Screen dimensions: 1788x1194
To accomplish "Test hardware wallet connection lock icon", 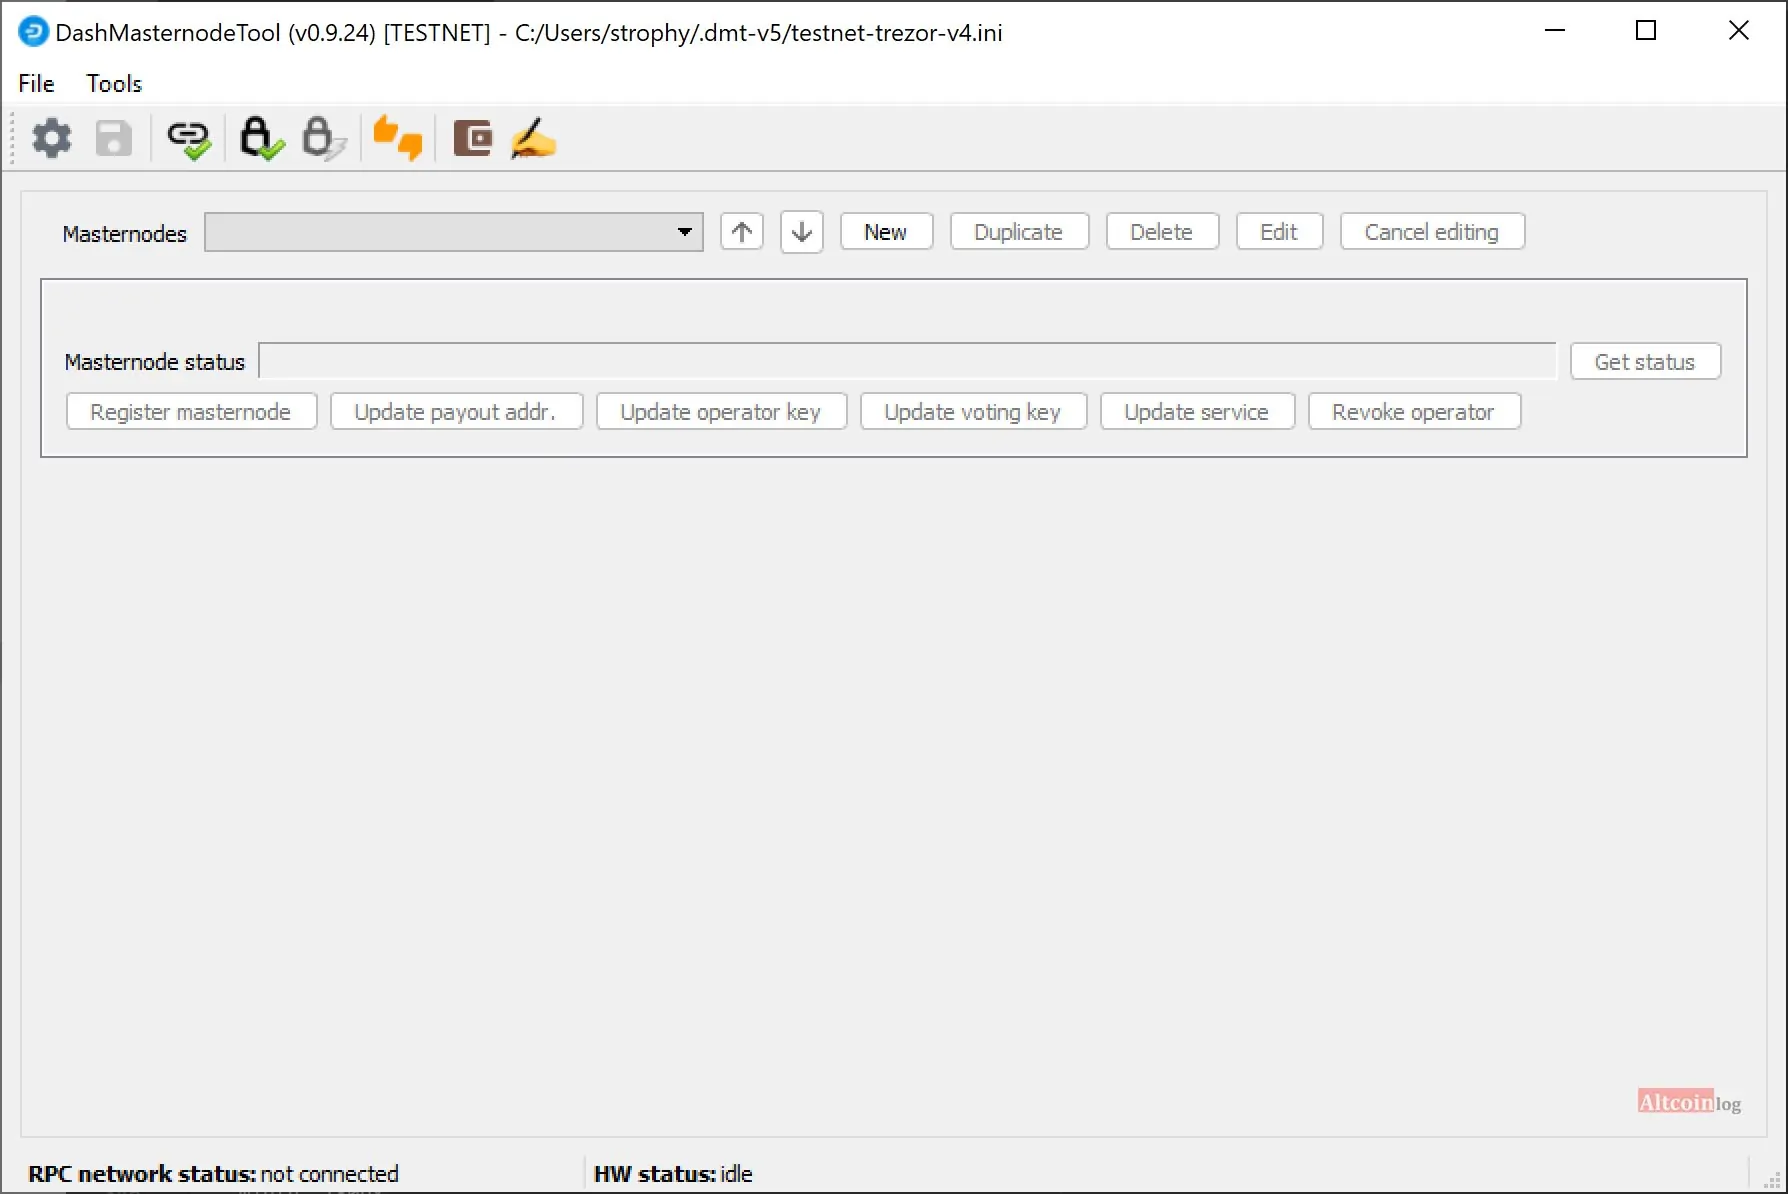I will pyautogui.click(x=261, y=138).
